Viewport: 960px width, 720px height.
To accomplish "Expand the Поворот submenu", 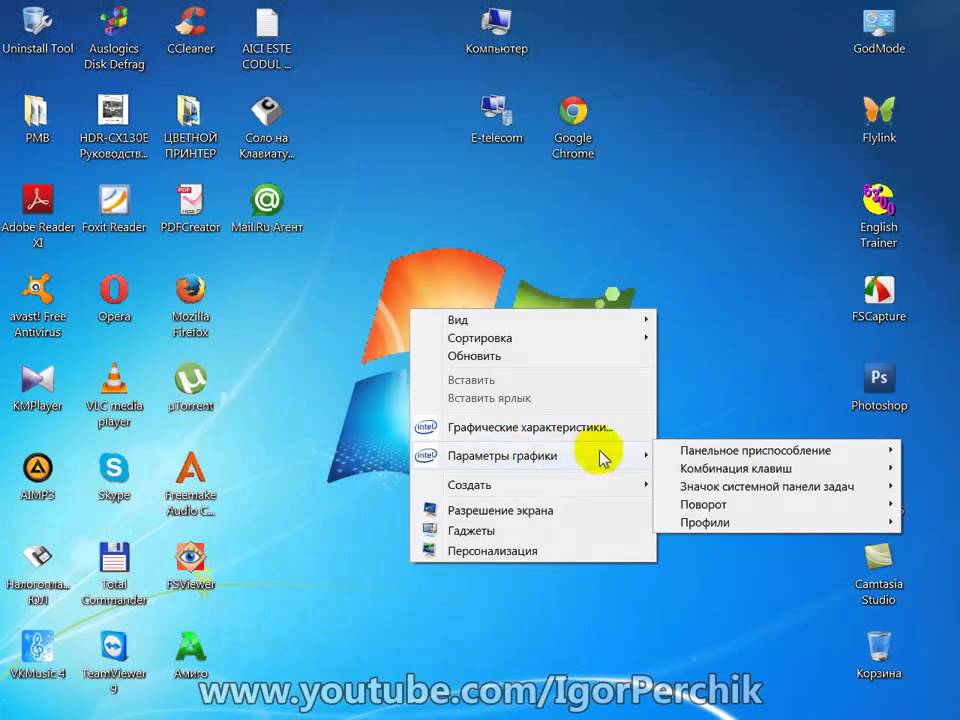I will pyautogui.click(x=778, y=504).
